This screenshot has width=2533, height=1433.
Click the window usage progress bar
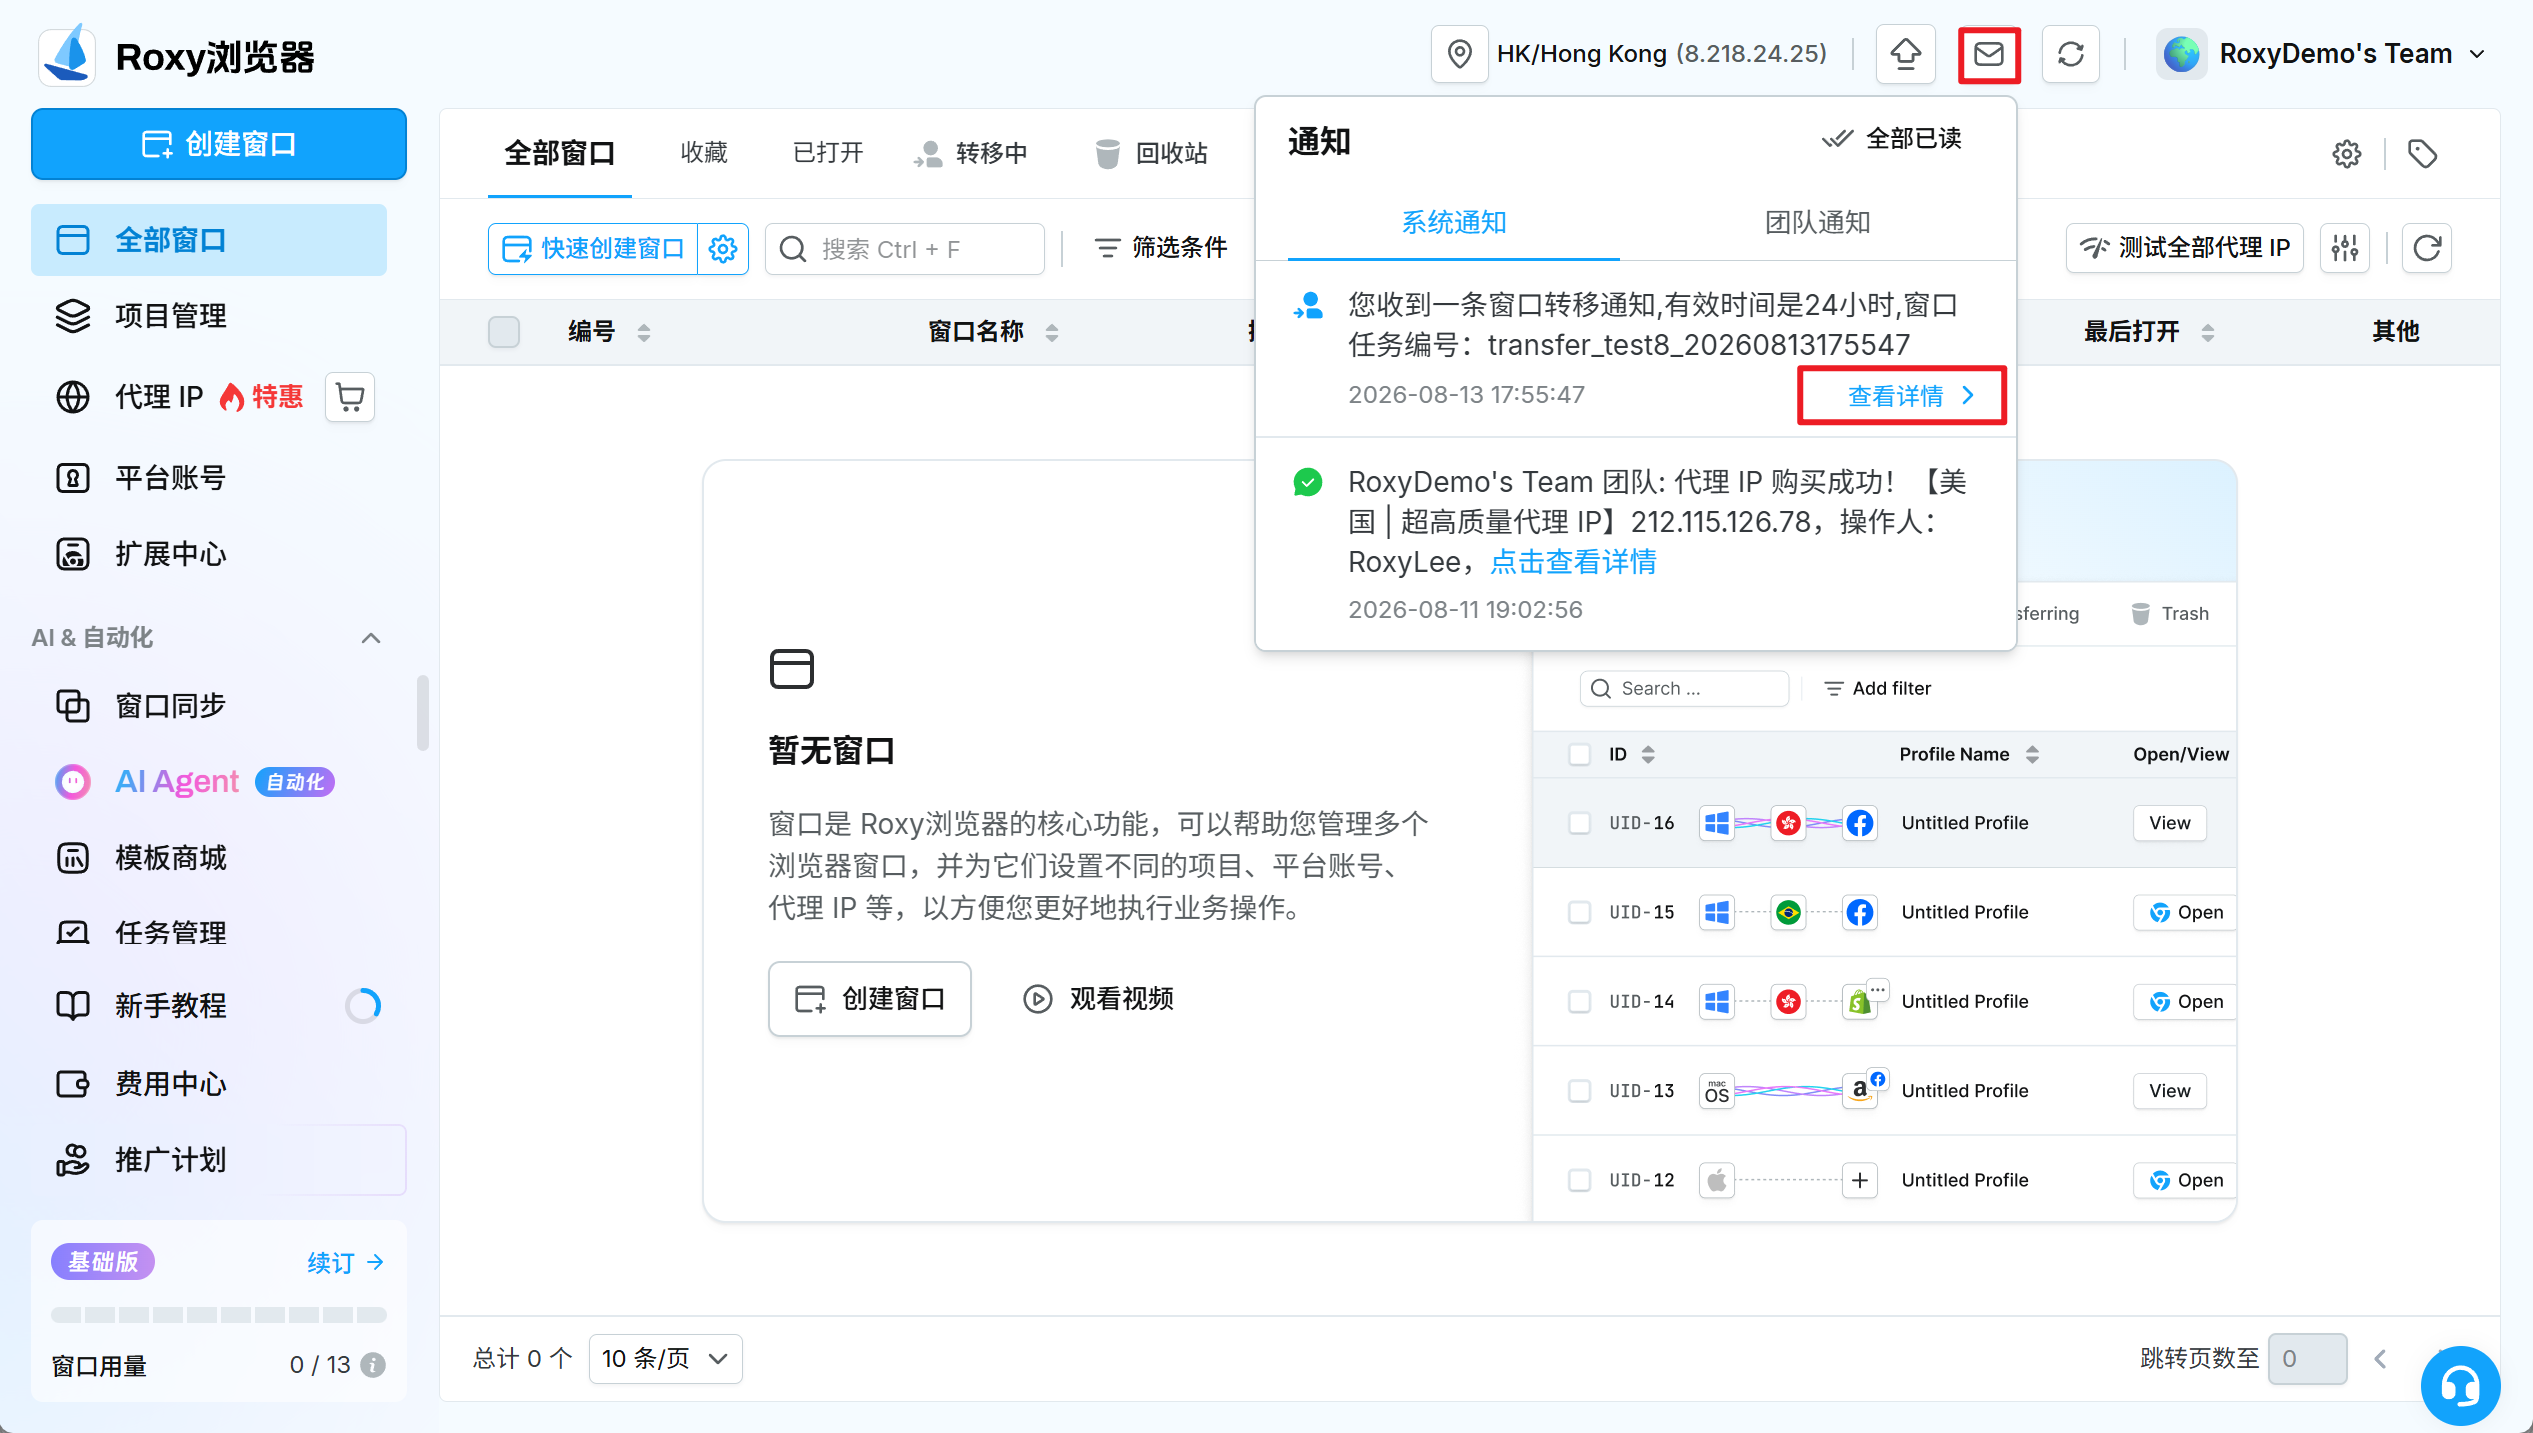point(219,1314)
